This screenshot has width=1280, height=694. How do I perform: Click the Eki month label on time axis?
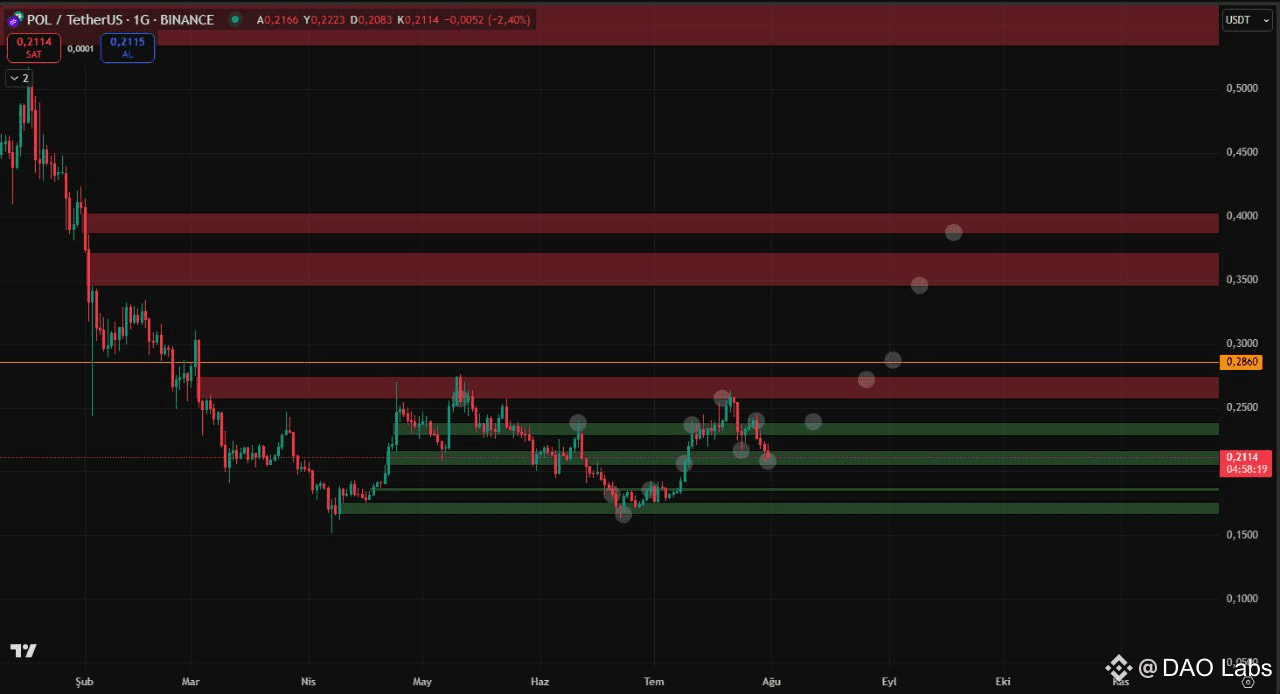(1003, 682)
